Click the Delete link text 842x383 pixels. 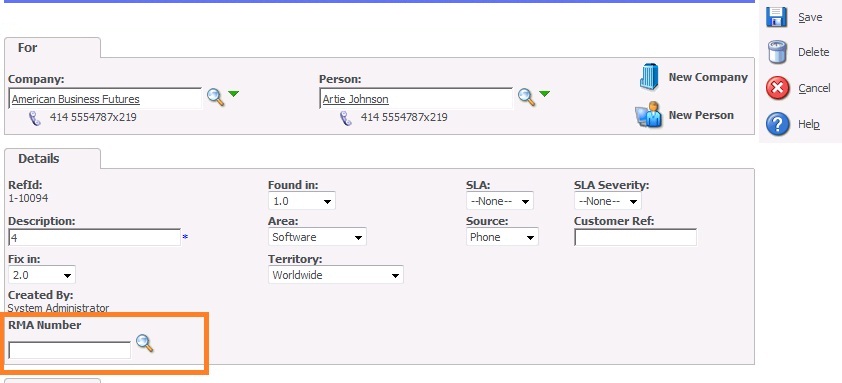click(x=814, y=52)
